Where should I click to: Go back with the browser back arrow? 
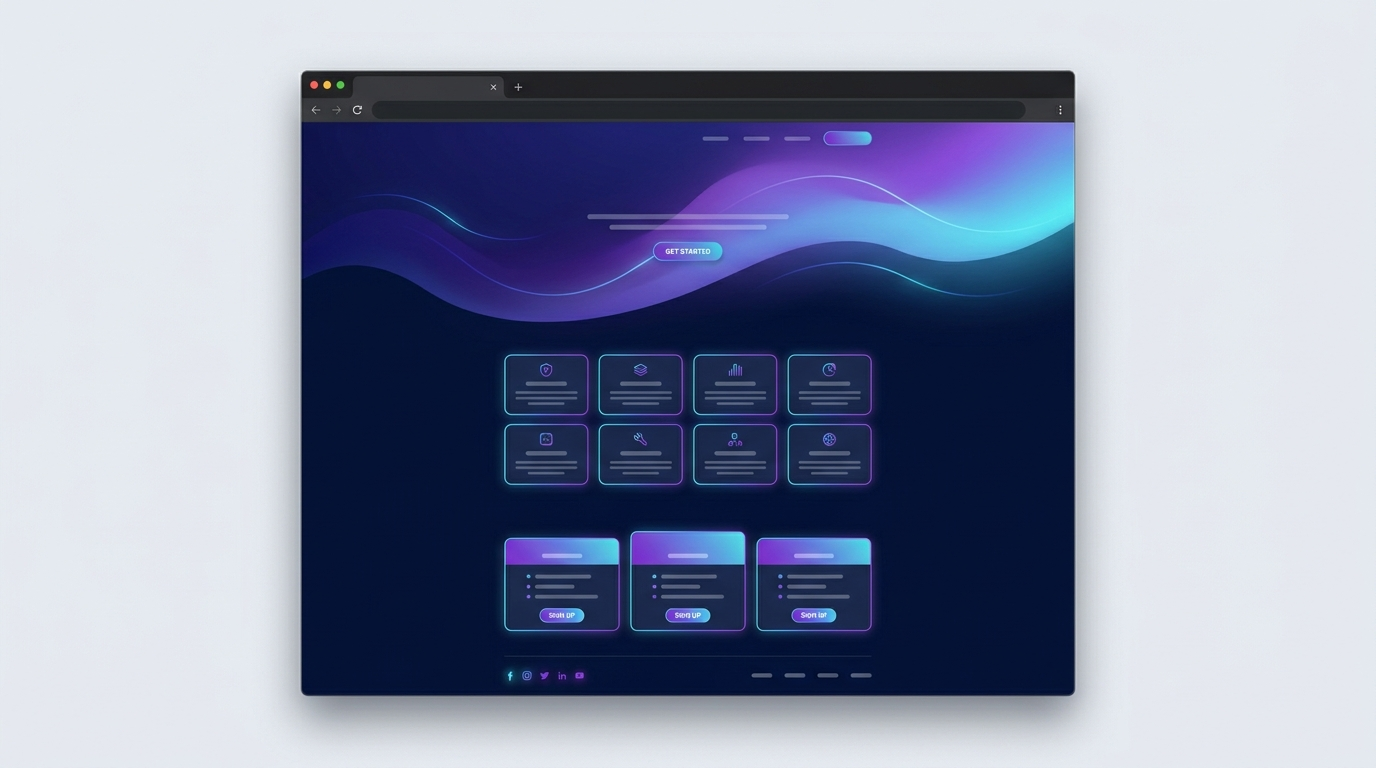tap(316, 110)
